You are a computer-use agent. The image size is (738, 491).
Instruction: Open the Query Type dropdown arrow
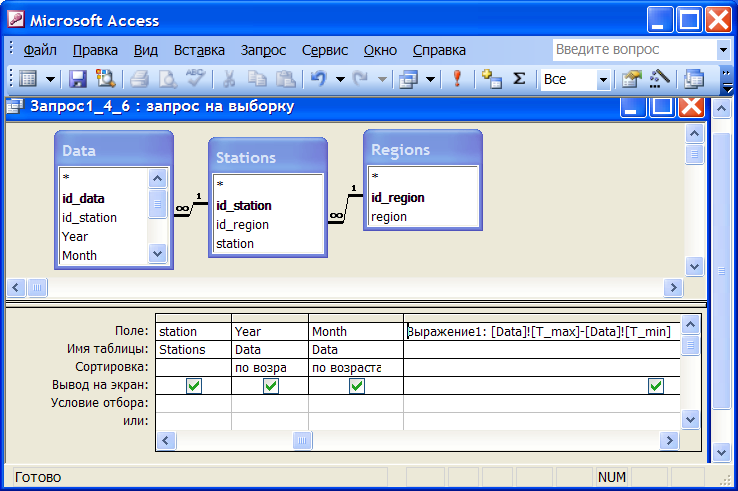tap(430, 79)
